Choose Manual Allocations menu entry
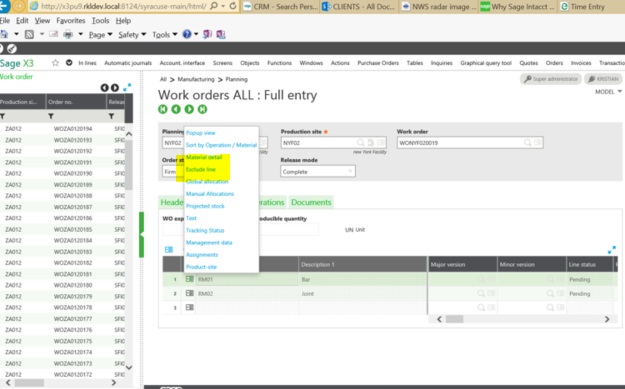This screenshot has height=389, width=625. (x=210, y=194)
